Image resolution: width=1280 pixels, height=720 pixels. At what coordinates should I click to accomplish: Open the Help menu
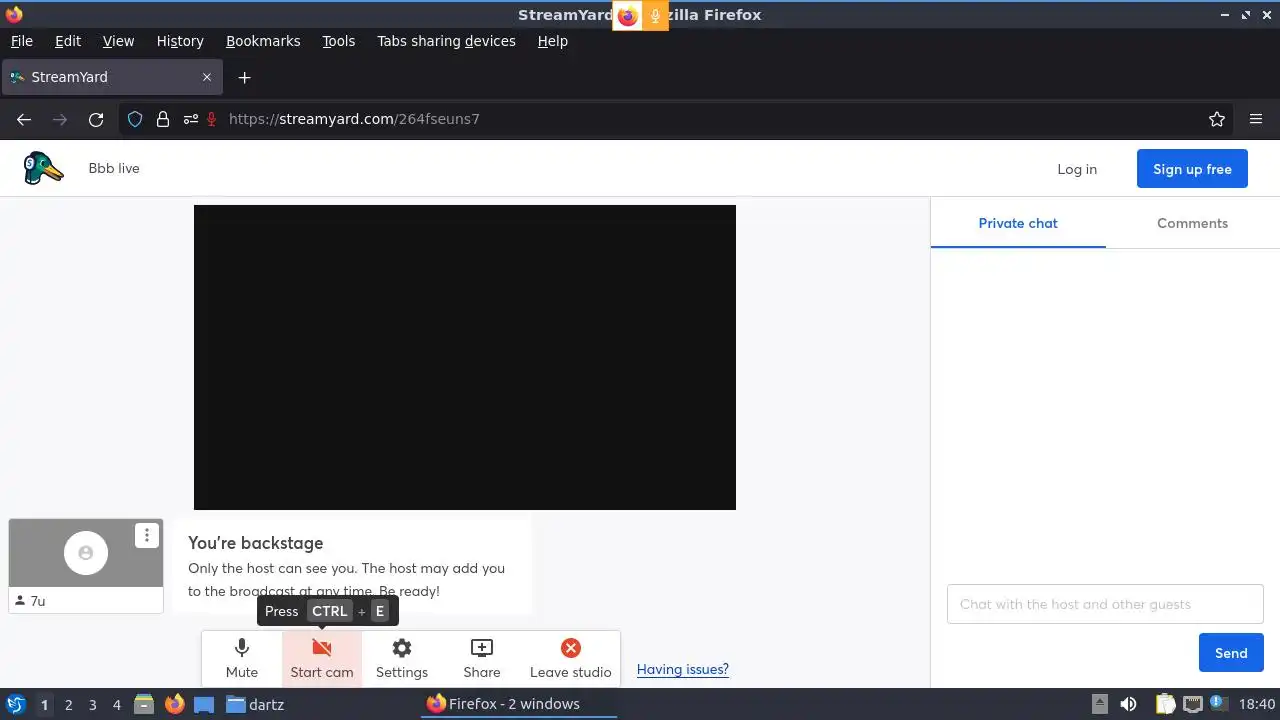(552, 41)
